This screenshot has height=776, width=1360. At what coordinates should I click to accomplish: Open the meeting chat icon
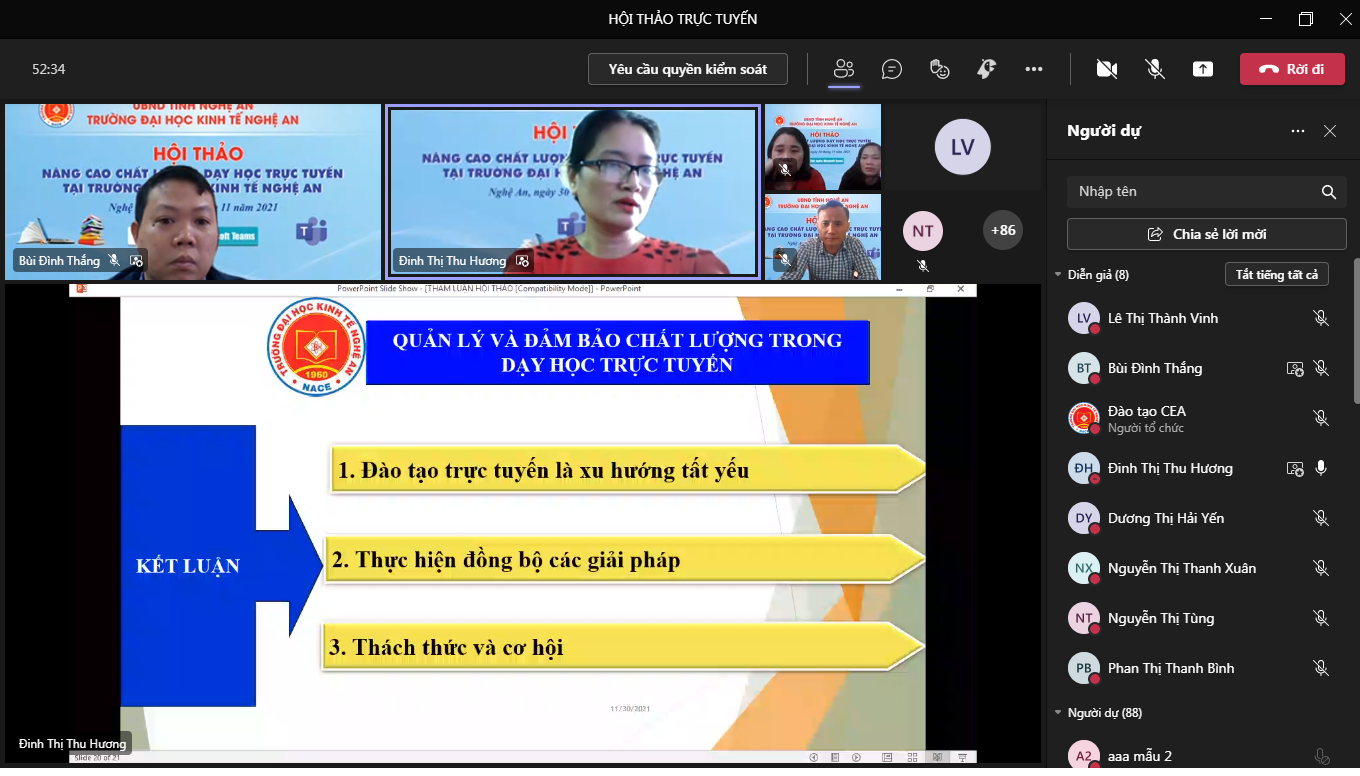pos(892,69)
